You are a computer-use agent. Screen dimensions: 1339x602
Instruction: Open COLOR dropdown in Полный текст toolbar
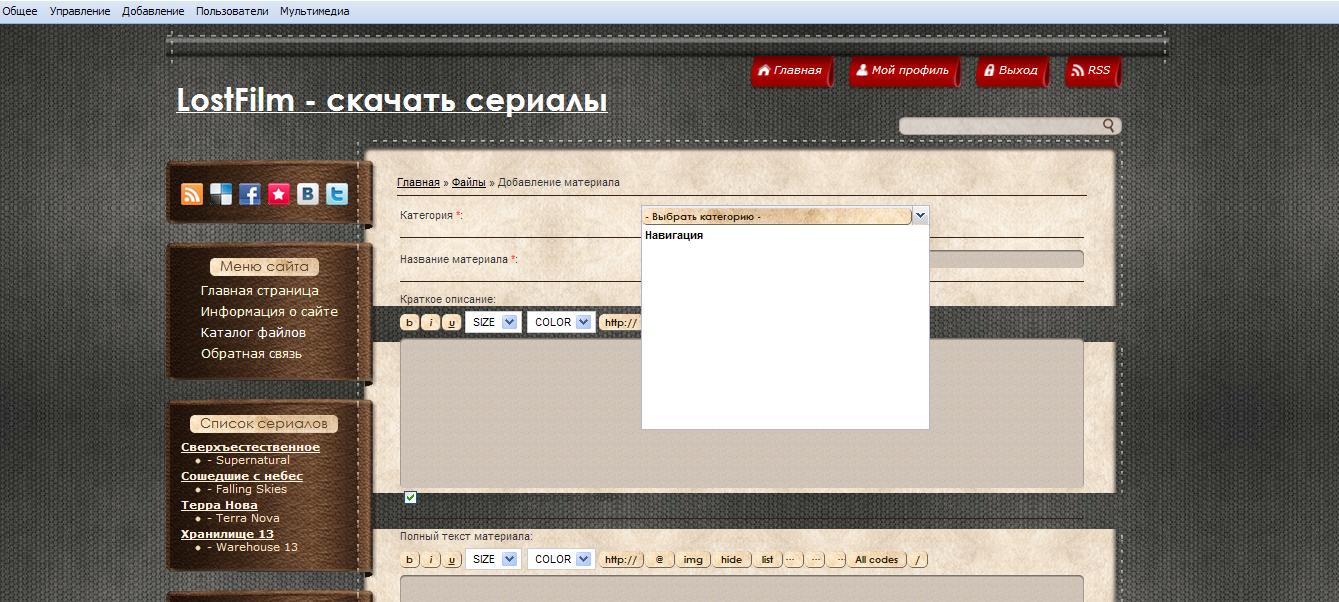[560, 559]
